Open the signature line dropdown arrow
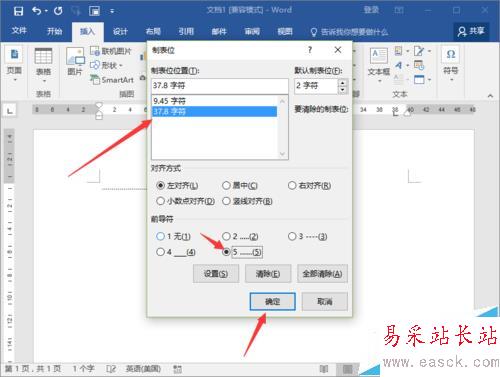The image size is (500, 377). [x=429, y=51]
